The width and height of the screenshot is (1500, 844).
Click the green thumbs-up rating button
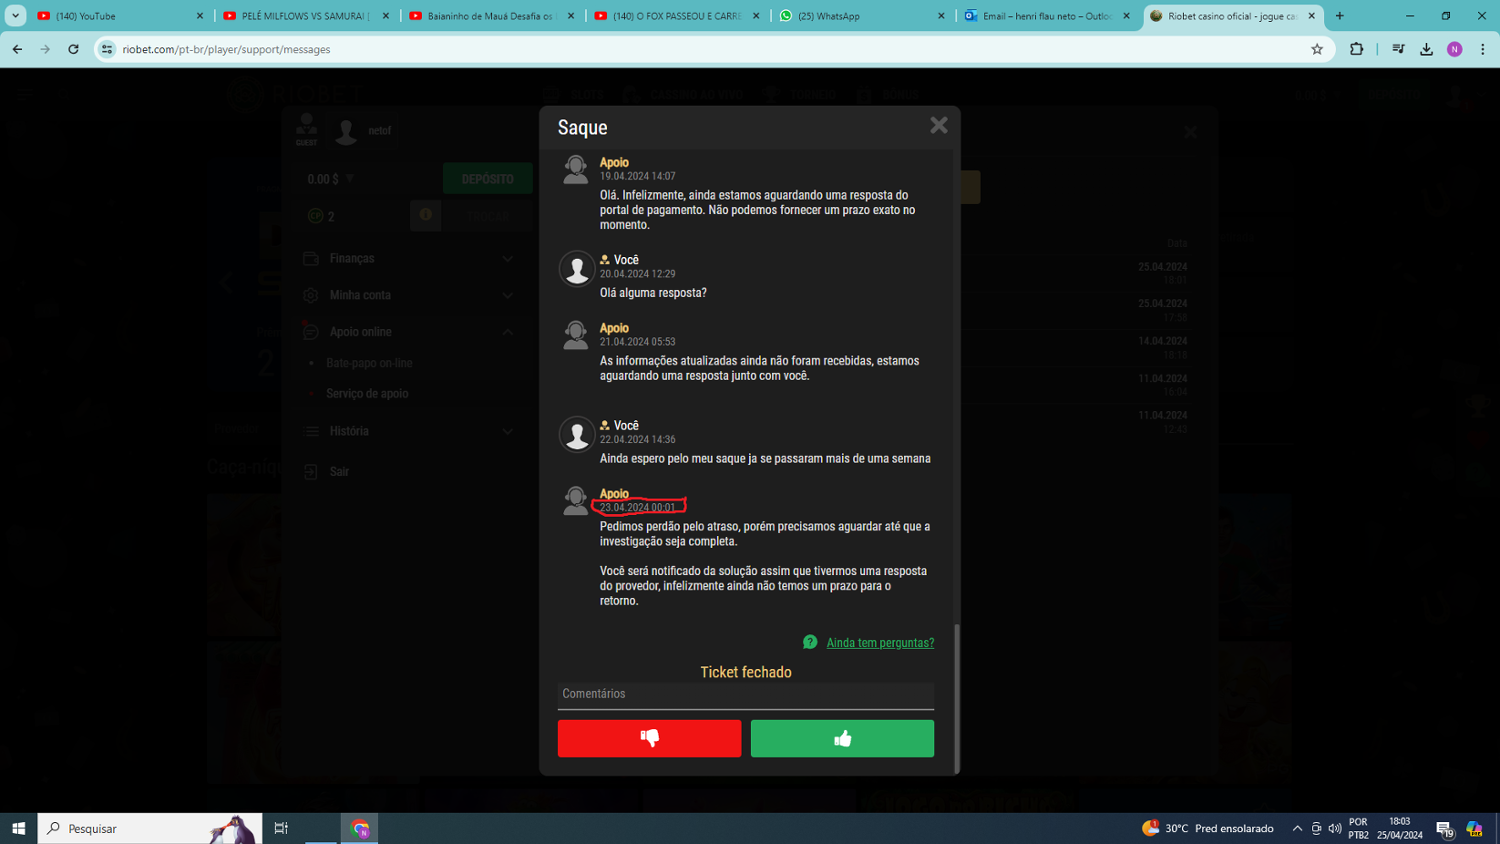click(842, 738)
